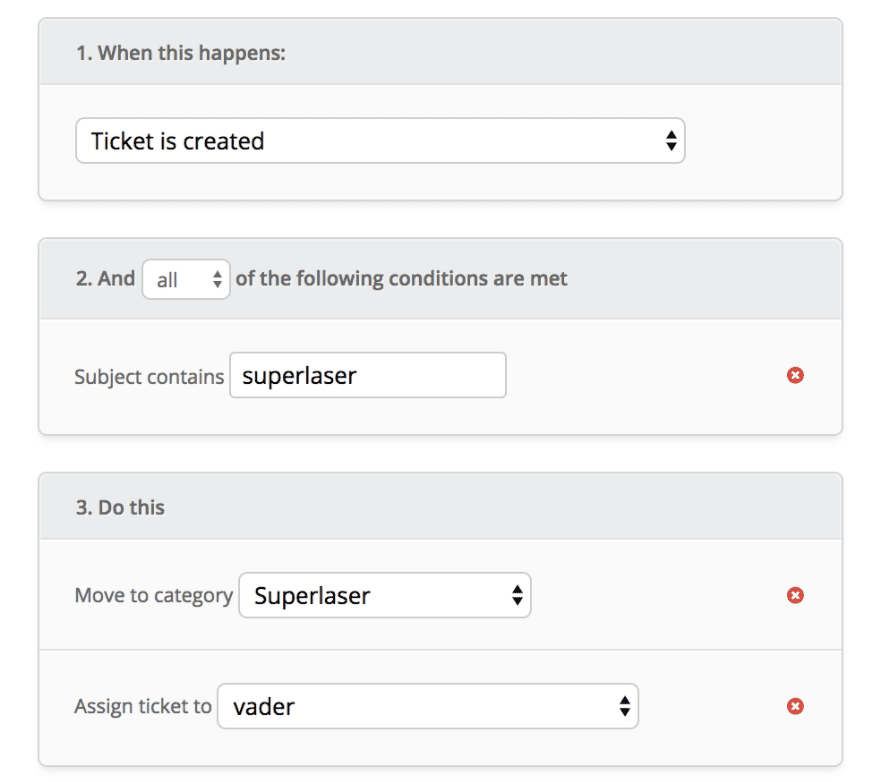Click the arrows on the all select
Viewport: 870px width, 782px height.
coord(217,281)
